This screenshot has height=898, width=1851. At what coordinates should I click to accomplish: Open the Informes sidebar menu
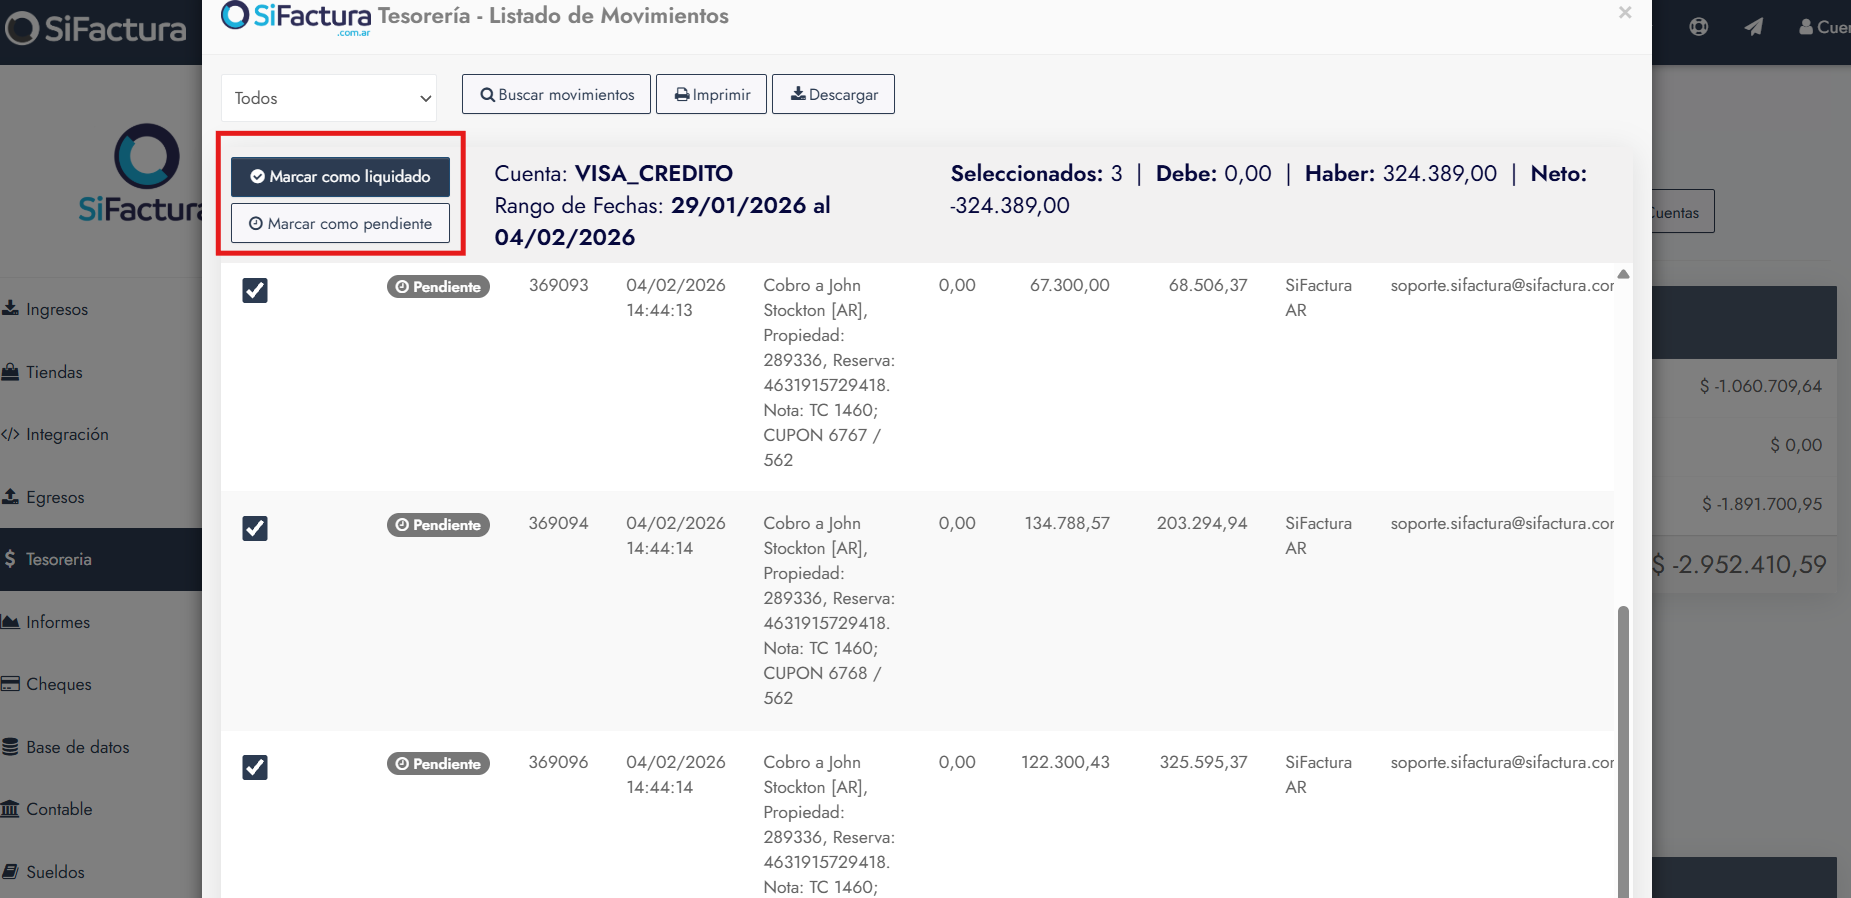click(58, 622)
